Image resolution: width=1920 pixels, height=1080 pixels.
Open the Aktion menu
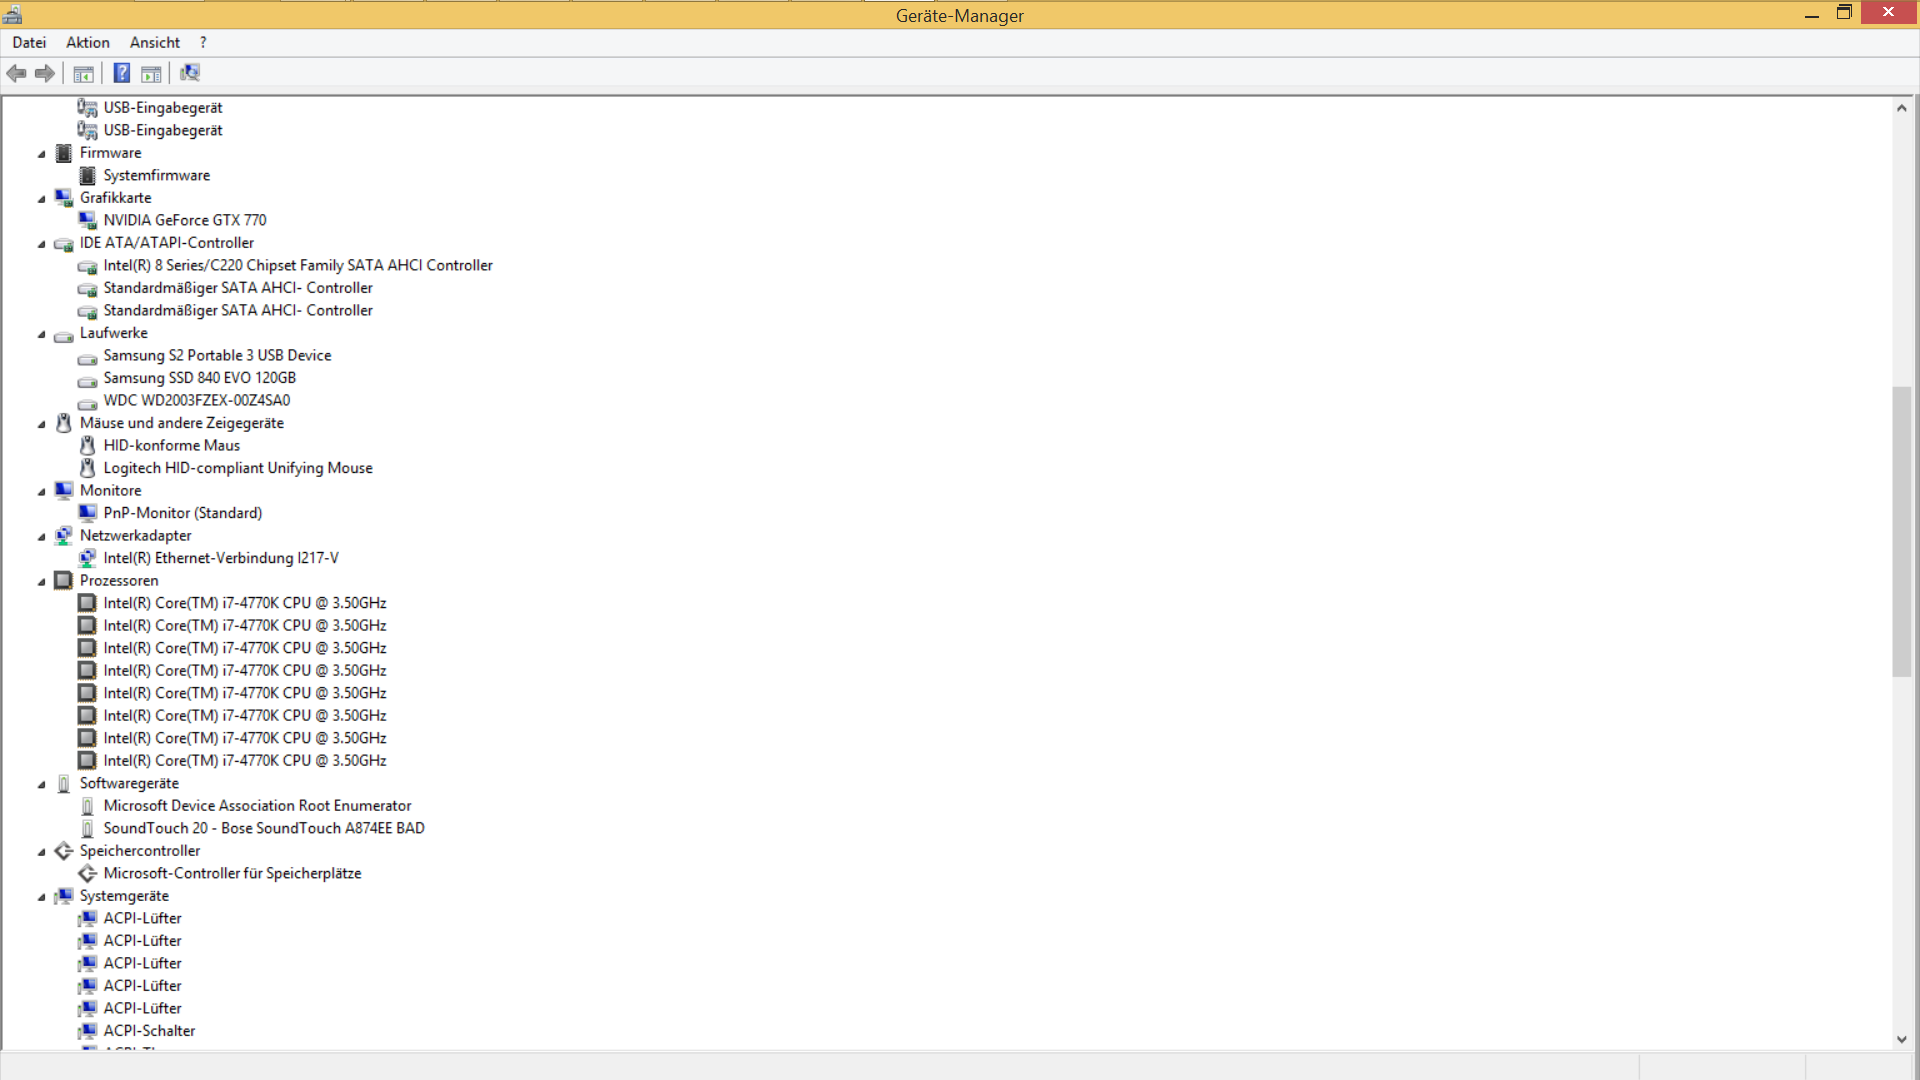click(88, 42)
